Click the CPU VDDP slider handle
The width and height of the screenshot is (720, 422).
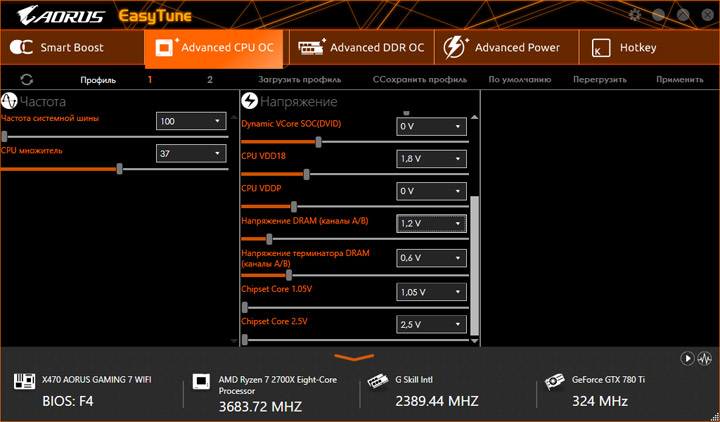pyautogui.click(x=294, y=207)
